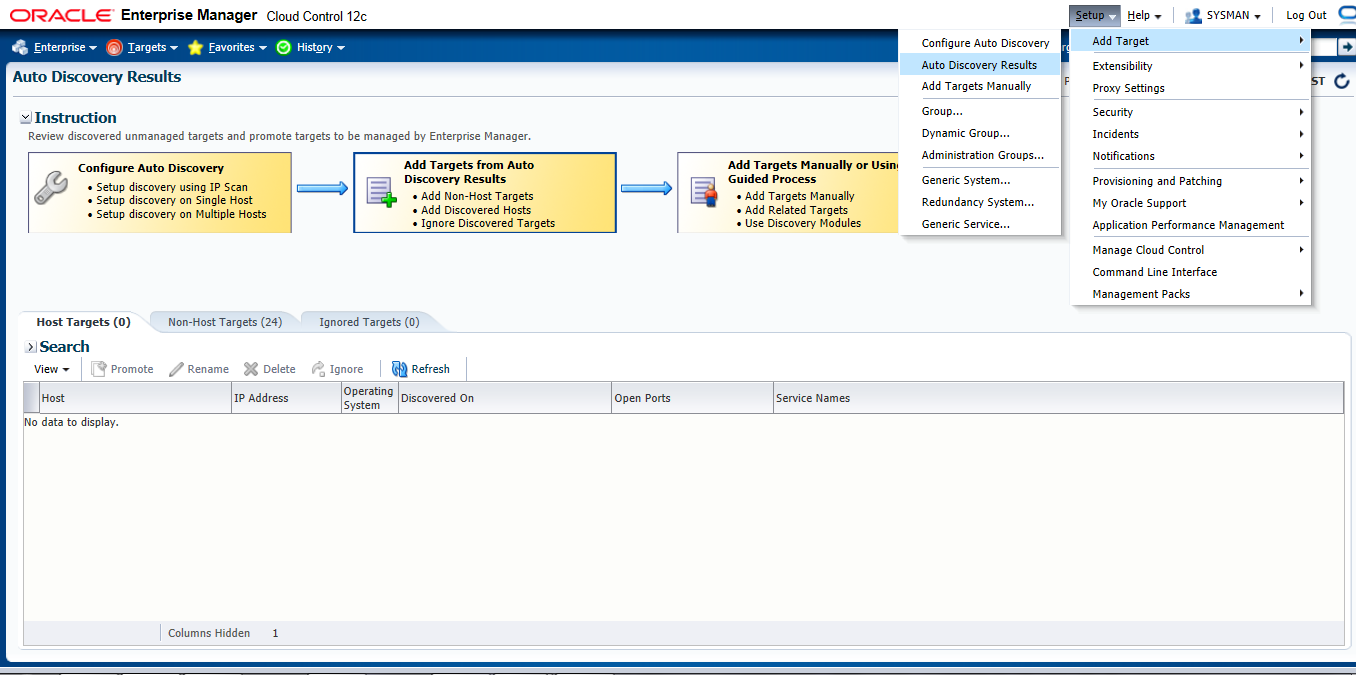Image resolution: width=1356 pixels, height=675 pixels.
Task: Click the wrench Configure Auto Discovery icon
Action: (x=50, y=188)
